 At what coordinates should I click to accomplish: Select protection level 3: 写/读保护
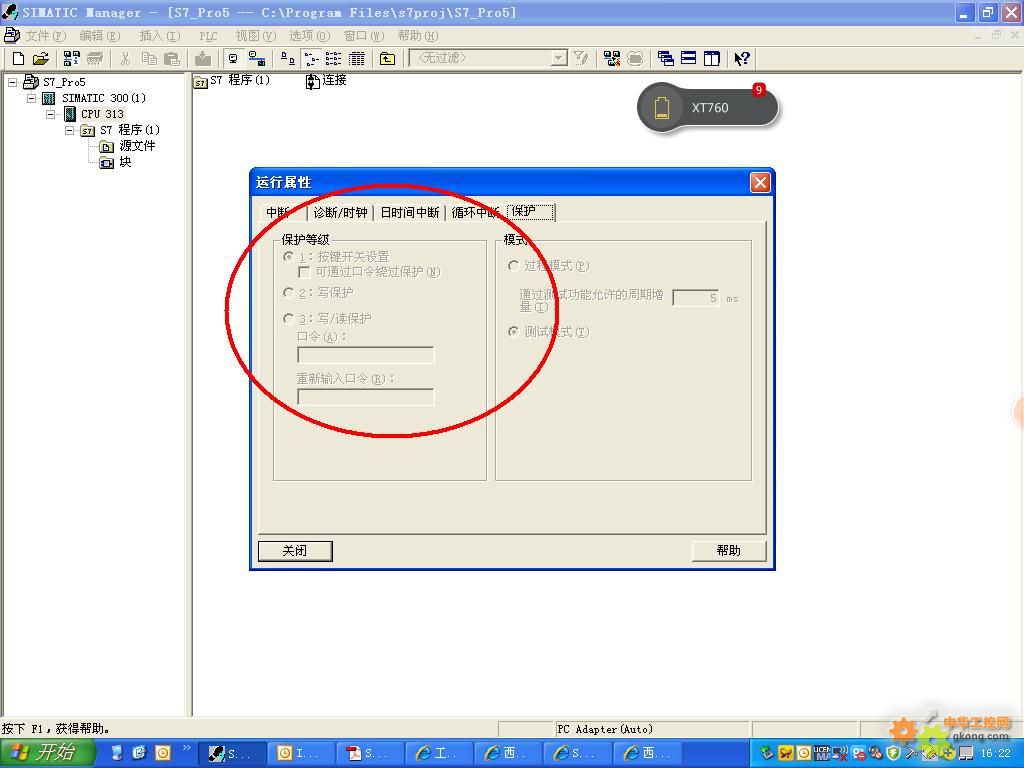288,319
